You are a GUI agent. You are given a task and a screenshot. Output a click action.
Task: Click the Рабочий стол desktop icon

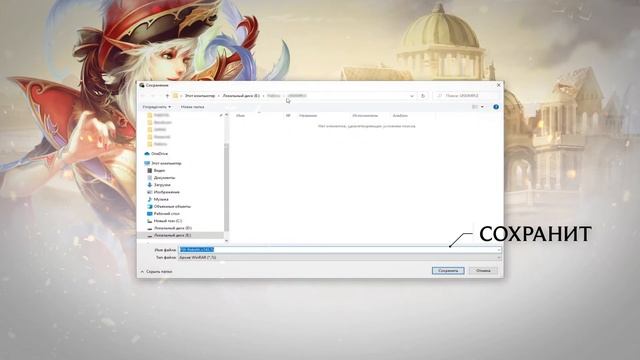[150, 213]
